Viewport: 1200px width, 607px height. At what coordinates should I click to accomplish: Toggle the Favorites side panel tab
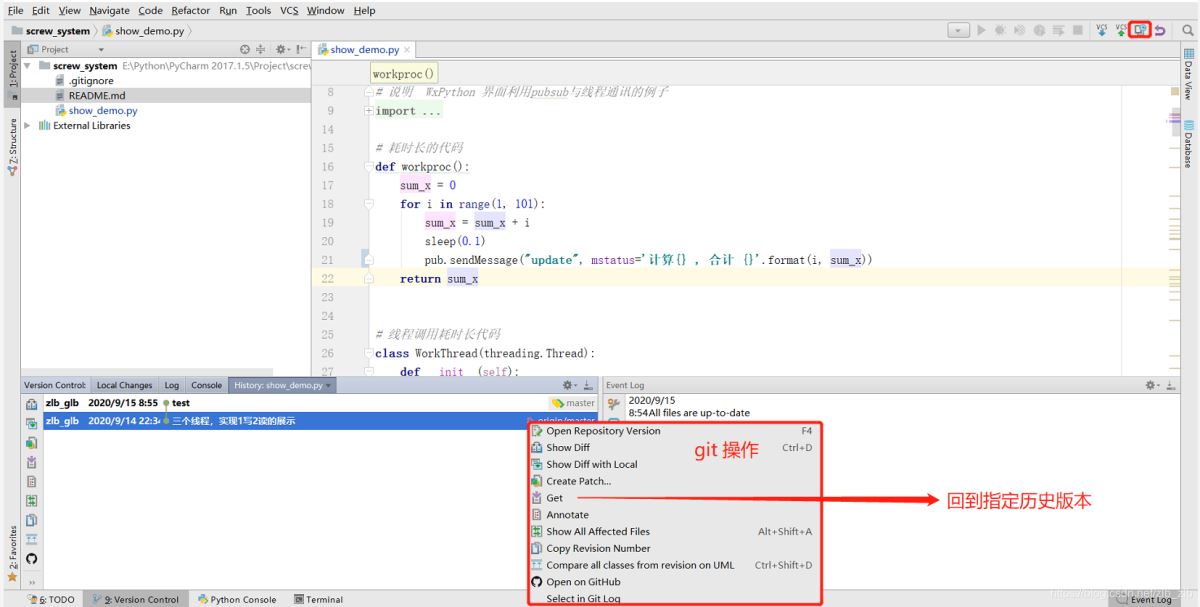point(12,556)
